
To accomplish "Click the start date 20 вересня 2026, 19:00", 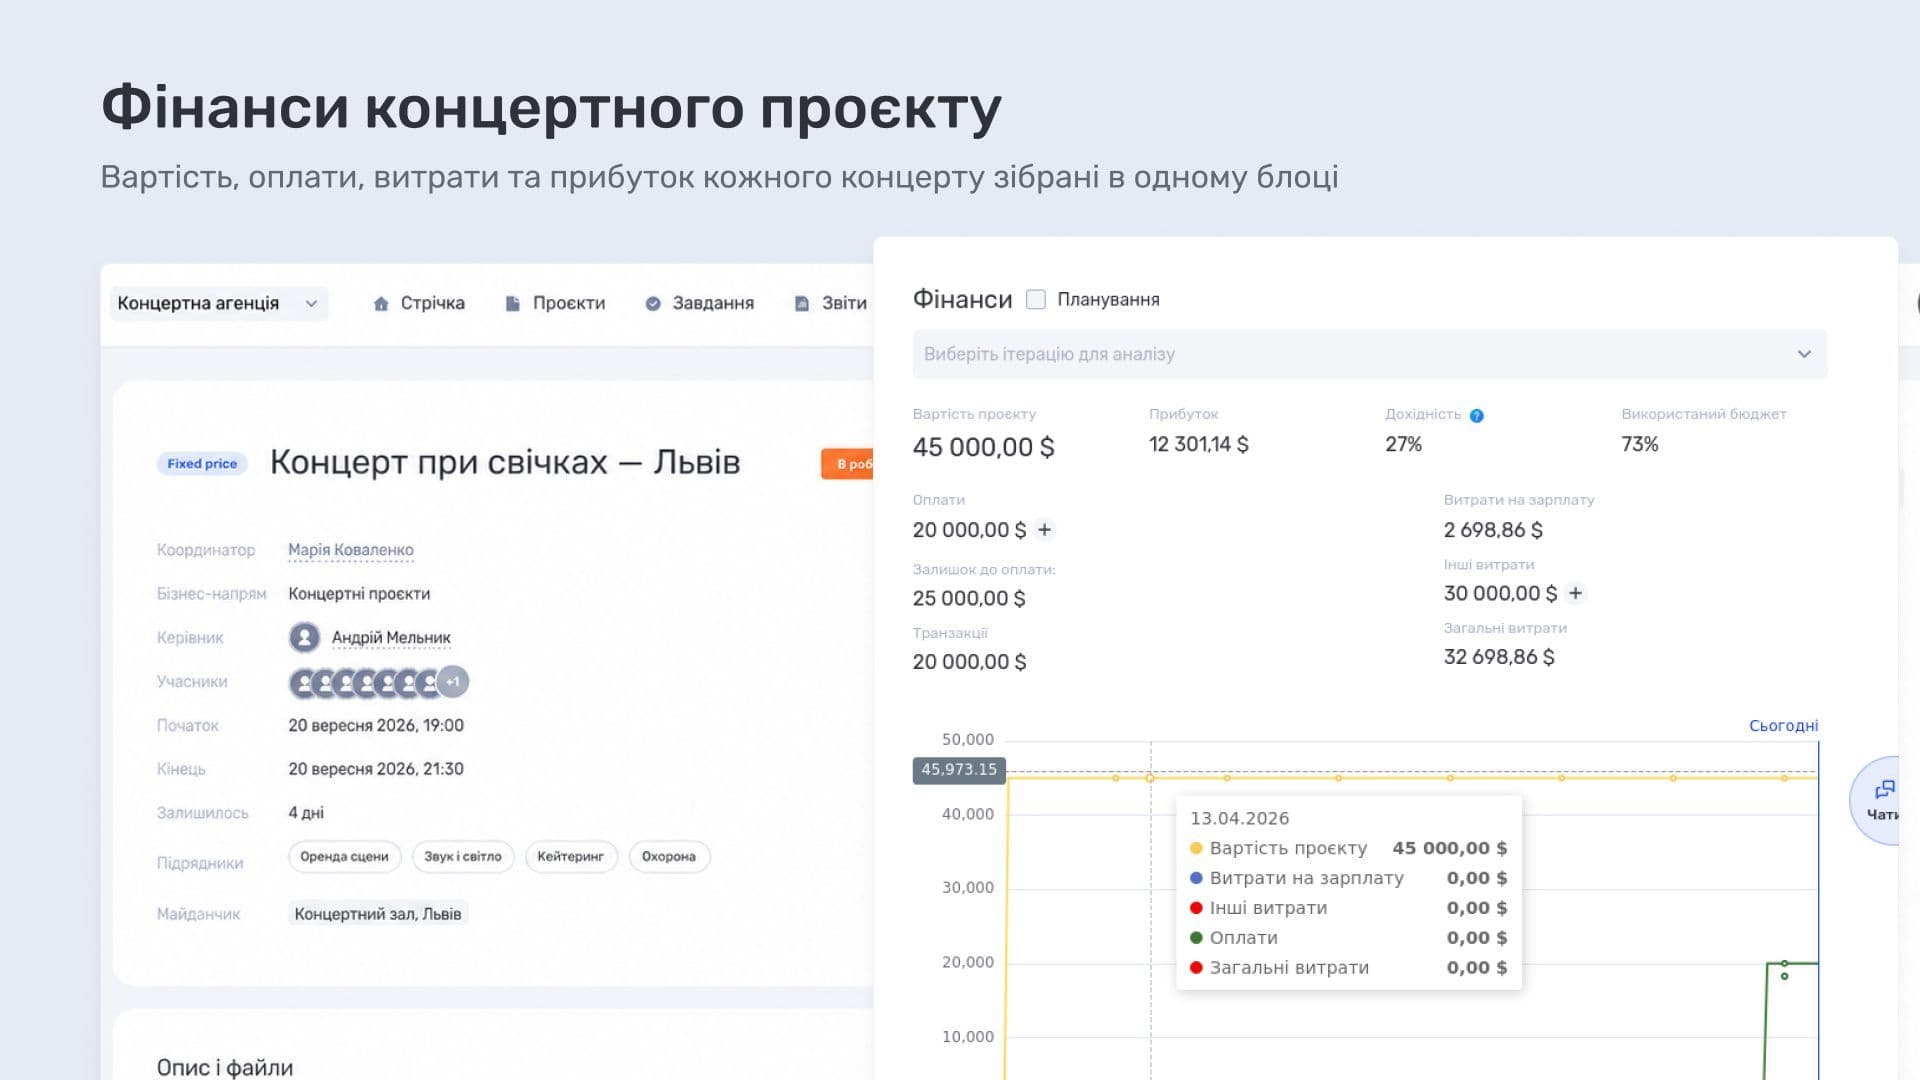I will click(x=376, y=725).
